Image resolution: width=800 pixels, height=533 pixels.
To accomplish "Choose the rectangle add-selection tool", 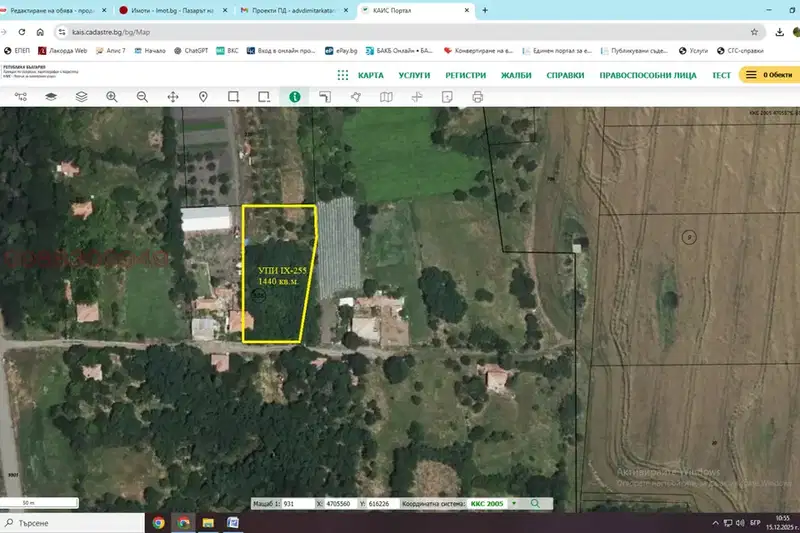I will click(234, 97).
